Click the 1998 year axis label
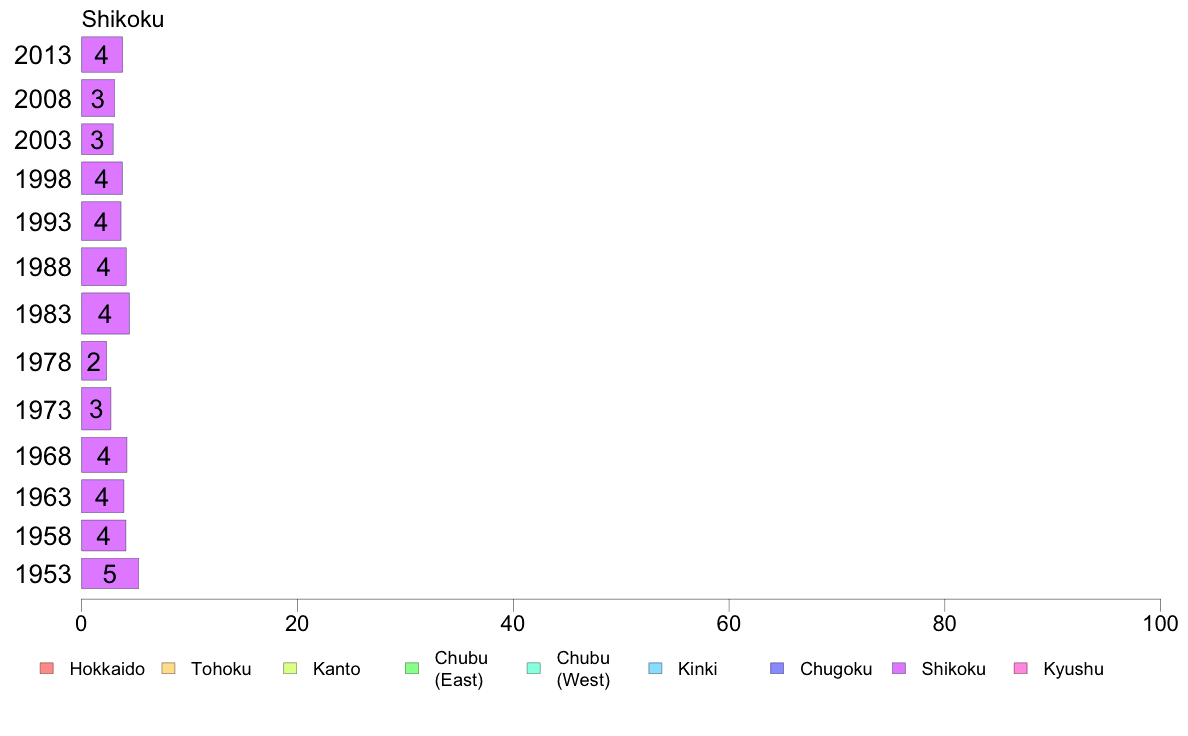This screenshot has width=1188, height=736. pyautogui.click(x=43, y=180)
